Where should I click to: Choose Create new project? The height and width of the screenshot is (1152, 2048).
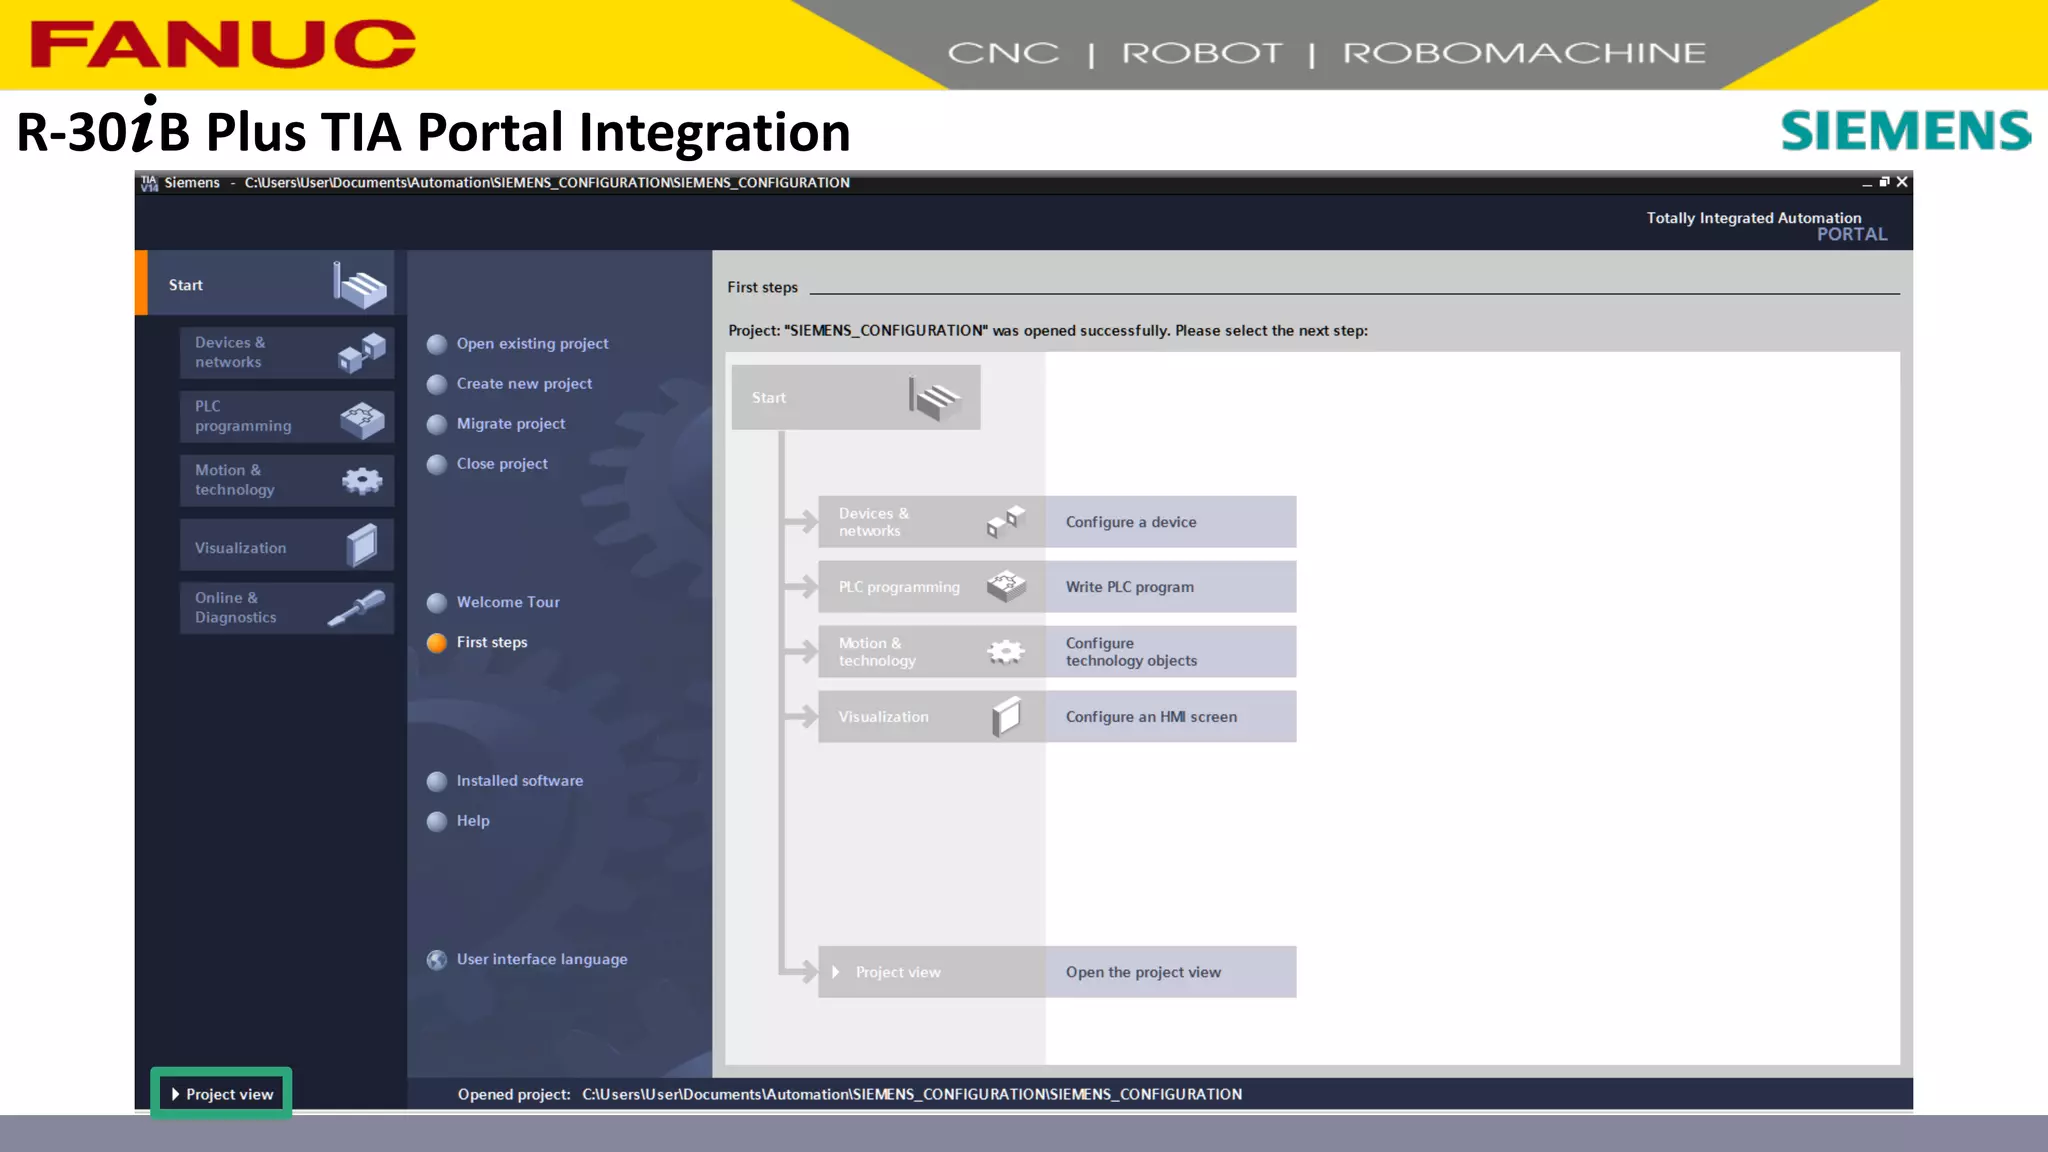click(524, 384)
